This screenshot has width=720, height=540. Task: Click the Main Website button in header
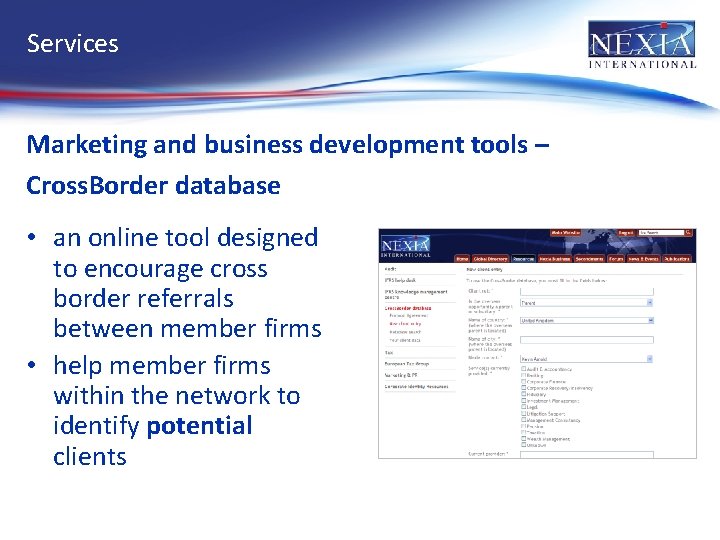click(566, 233)
